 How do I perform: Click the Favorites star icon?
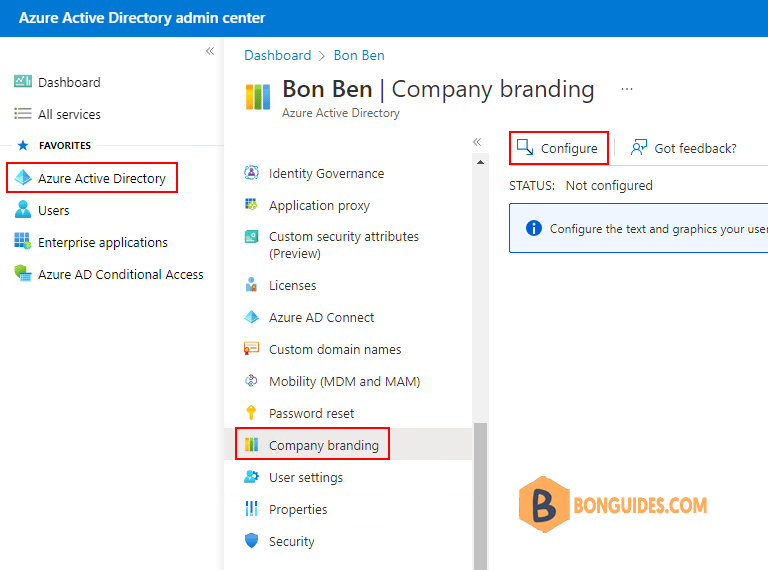[23, 145]
